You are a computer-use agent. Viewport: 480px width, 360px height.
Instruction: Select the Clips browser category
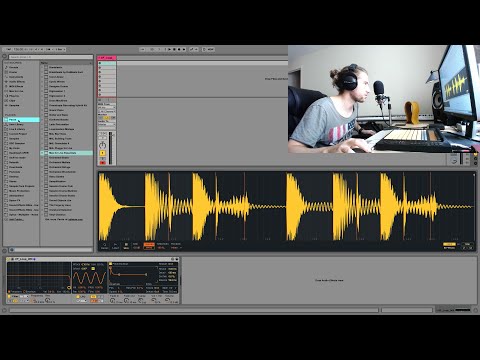12,100
